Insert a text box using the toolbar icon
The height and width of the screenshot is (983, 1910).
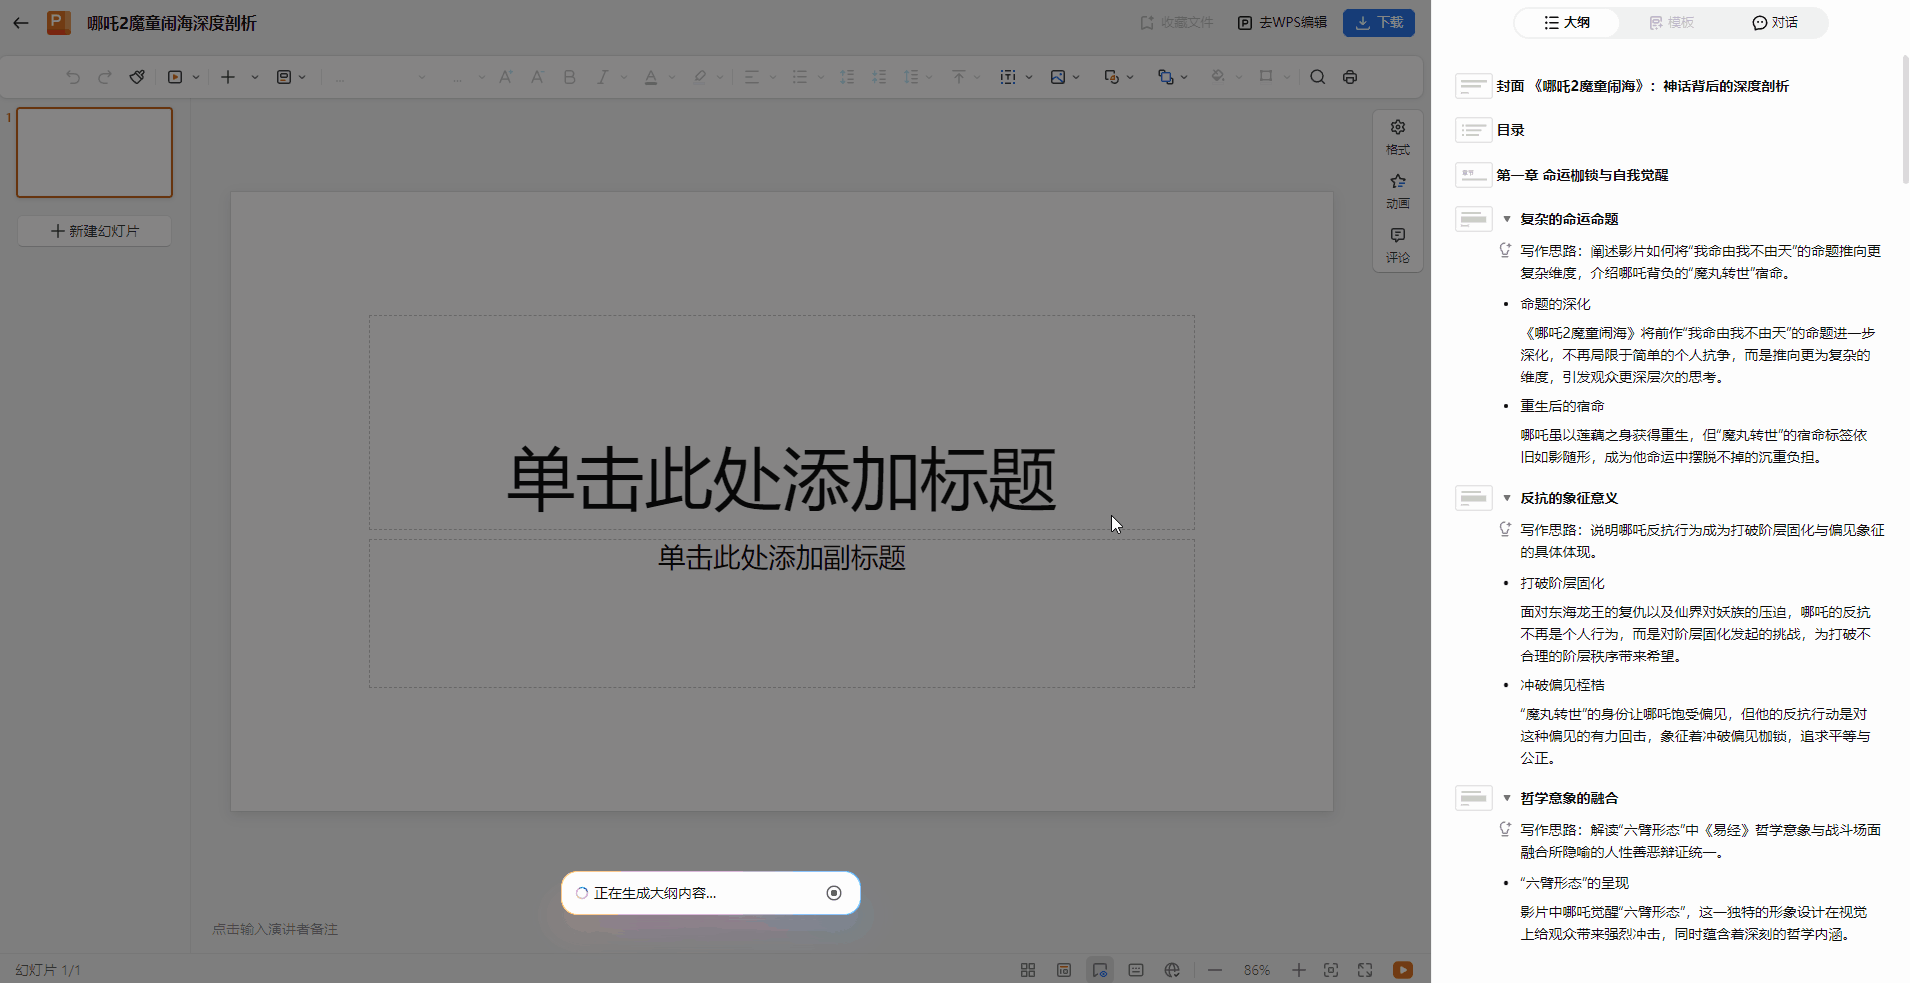pos(1008,77)
